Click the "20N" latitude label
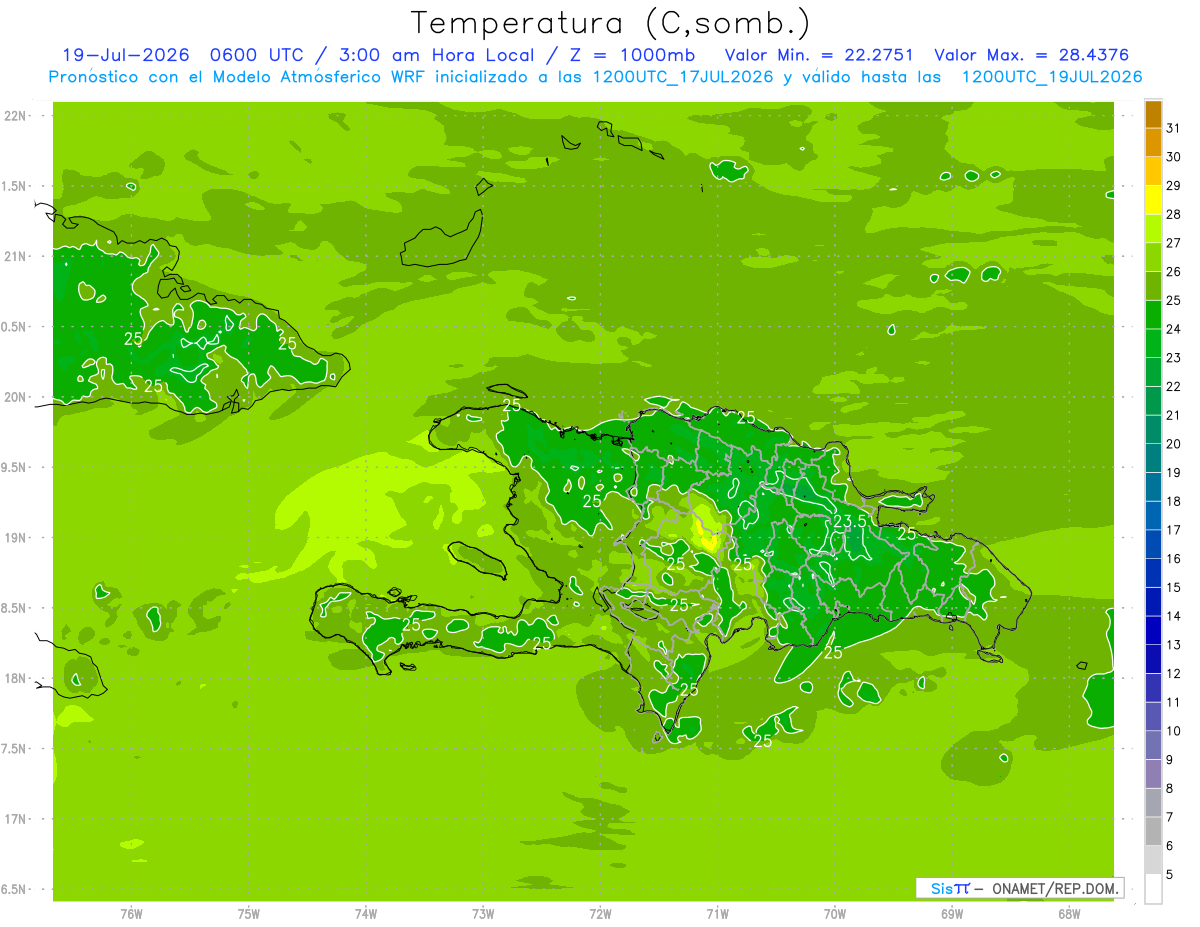The width and height of the screenshot is (1200, 927). 16,398
